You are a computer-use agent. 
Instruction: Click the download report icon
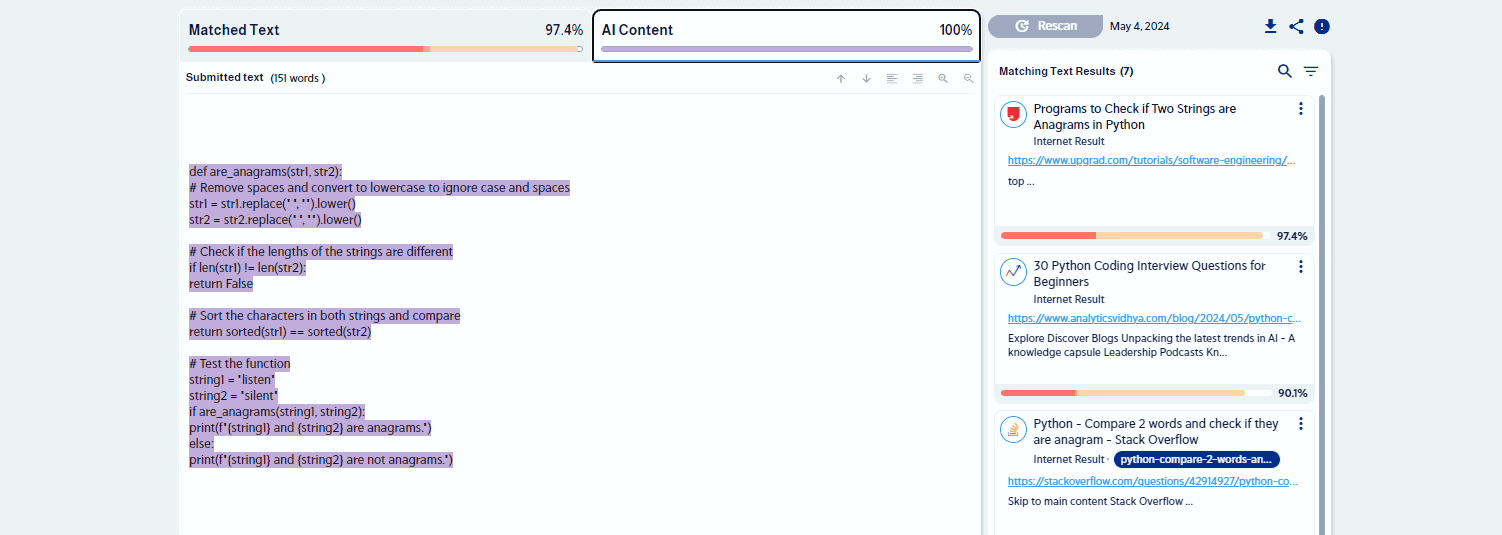click(x=1270, y=27)
